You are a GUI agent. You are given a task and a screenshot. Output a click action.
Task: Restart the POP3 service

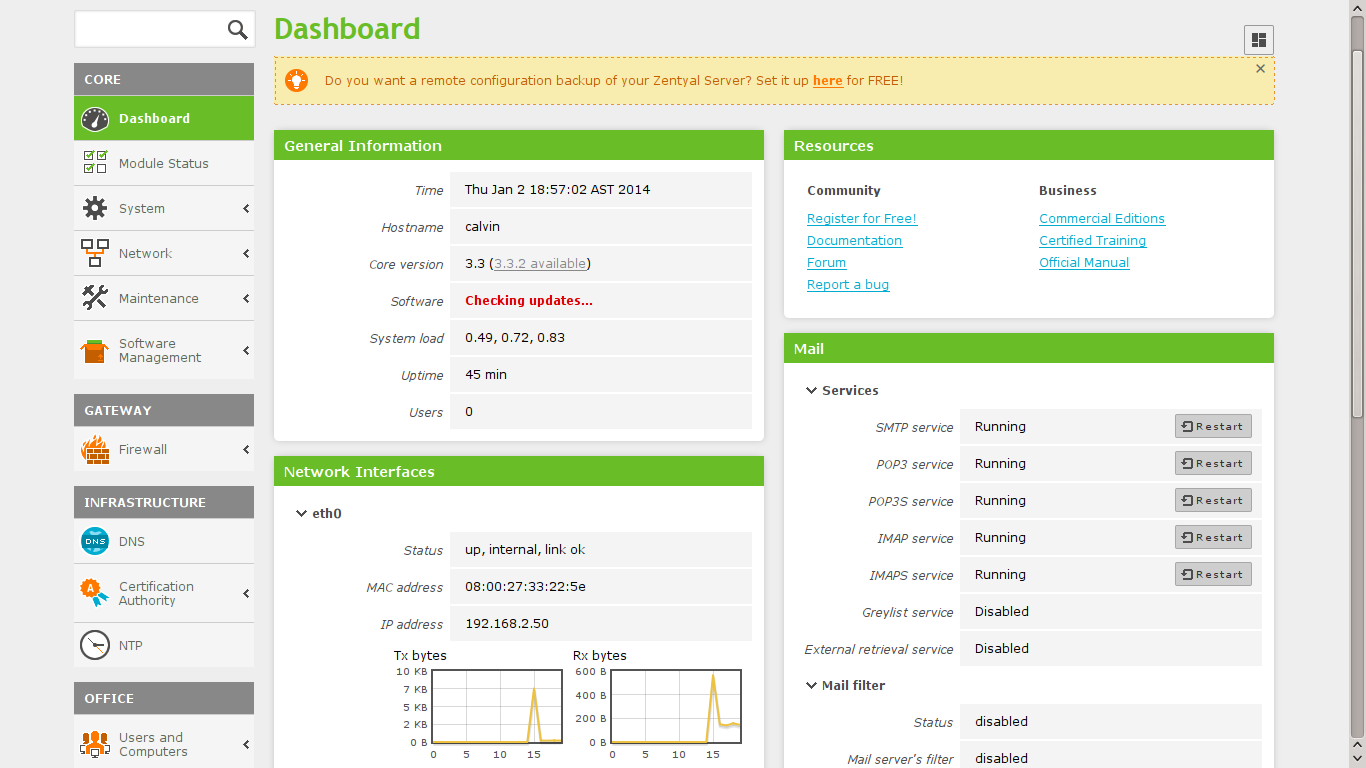(1213, 464)
